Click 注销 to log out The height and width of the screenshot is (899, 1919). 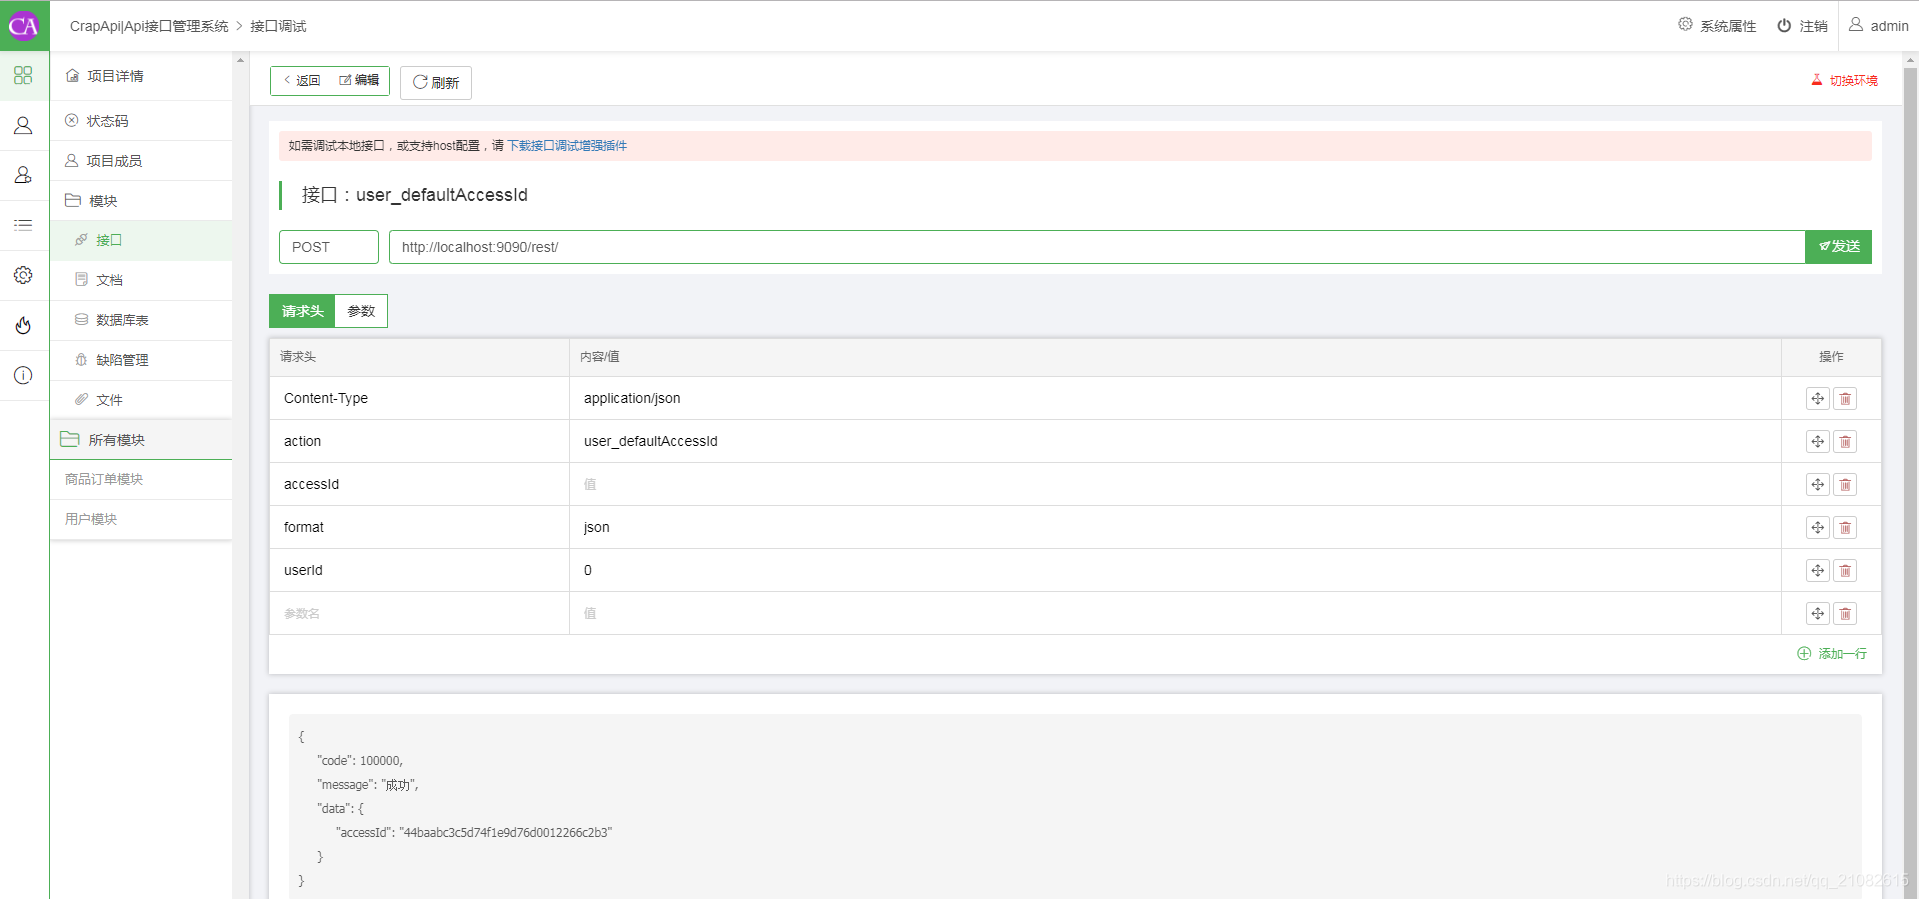(x=1802, y=26)
